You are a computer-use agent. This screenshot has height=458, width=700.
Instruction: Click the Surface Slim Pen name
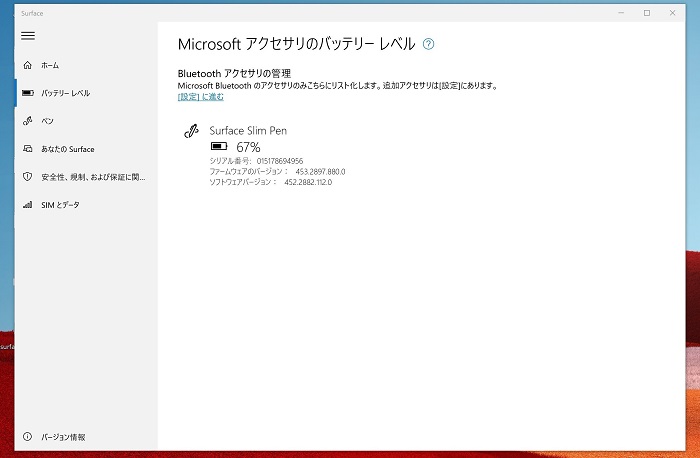click(248, 130)
